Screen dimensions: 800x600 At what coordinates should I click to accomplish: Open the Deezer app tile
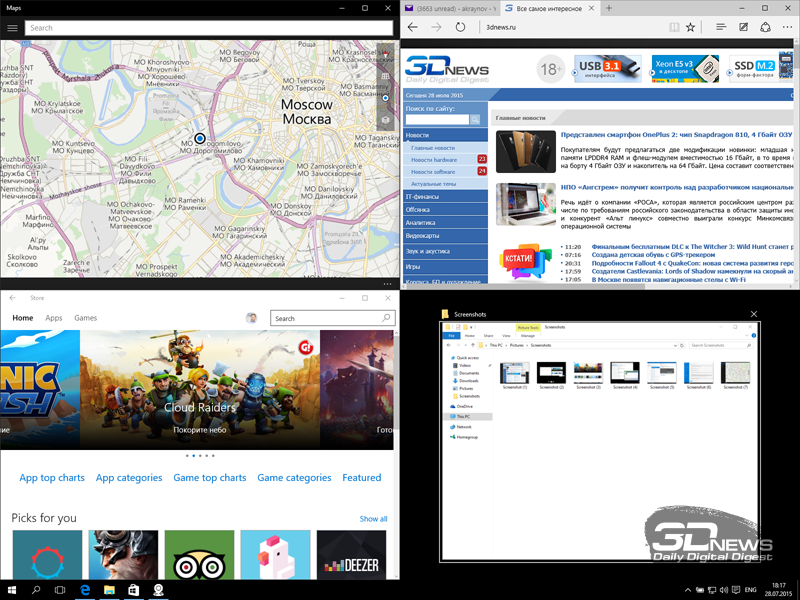coord(352,555)
